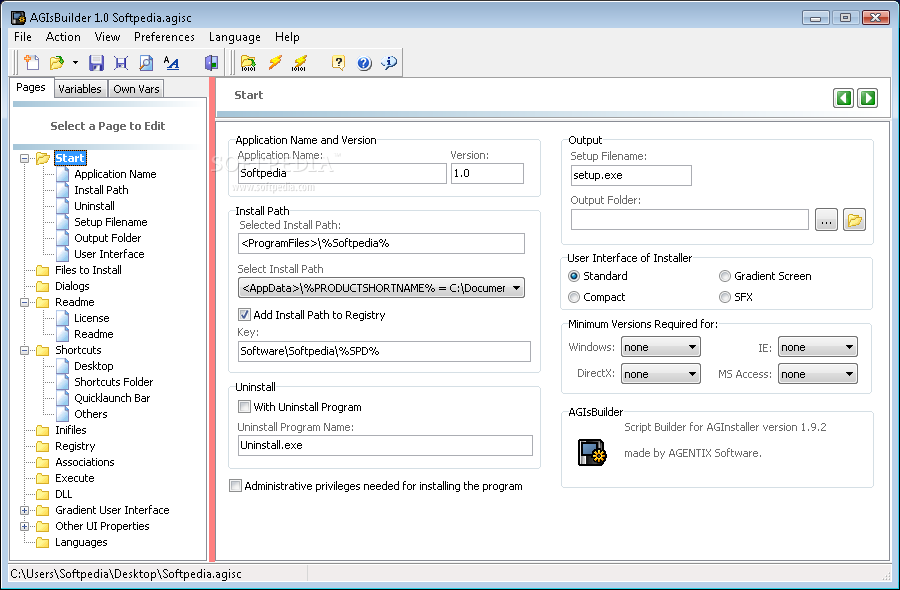Click the ... browse button for Output Folder
Image resolution: width=900 pixels, height=590 pixels.
pos(826,220)
